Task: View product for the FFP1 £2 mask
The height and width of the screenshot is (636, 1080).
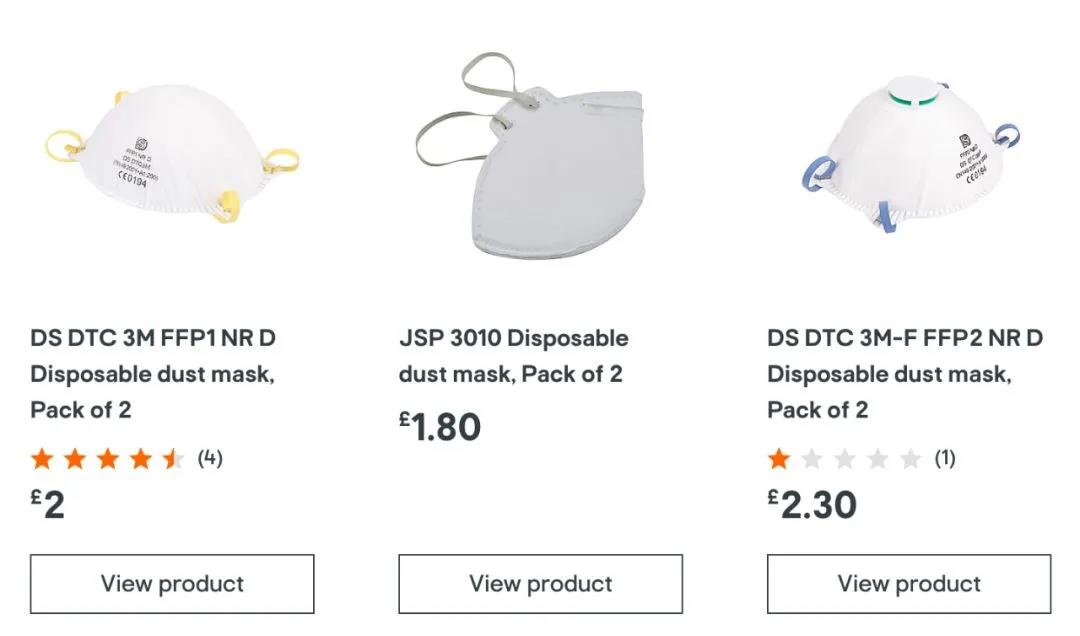Action: tap(172, 584)
